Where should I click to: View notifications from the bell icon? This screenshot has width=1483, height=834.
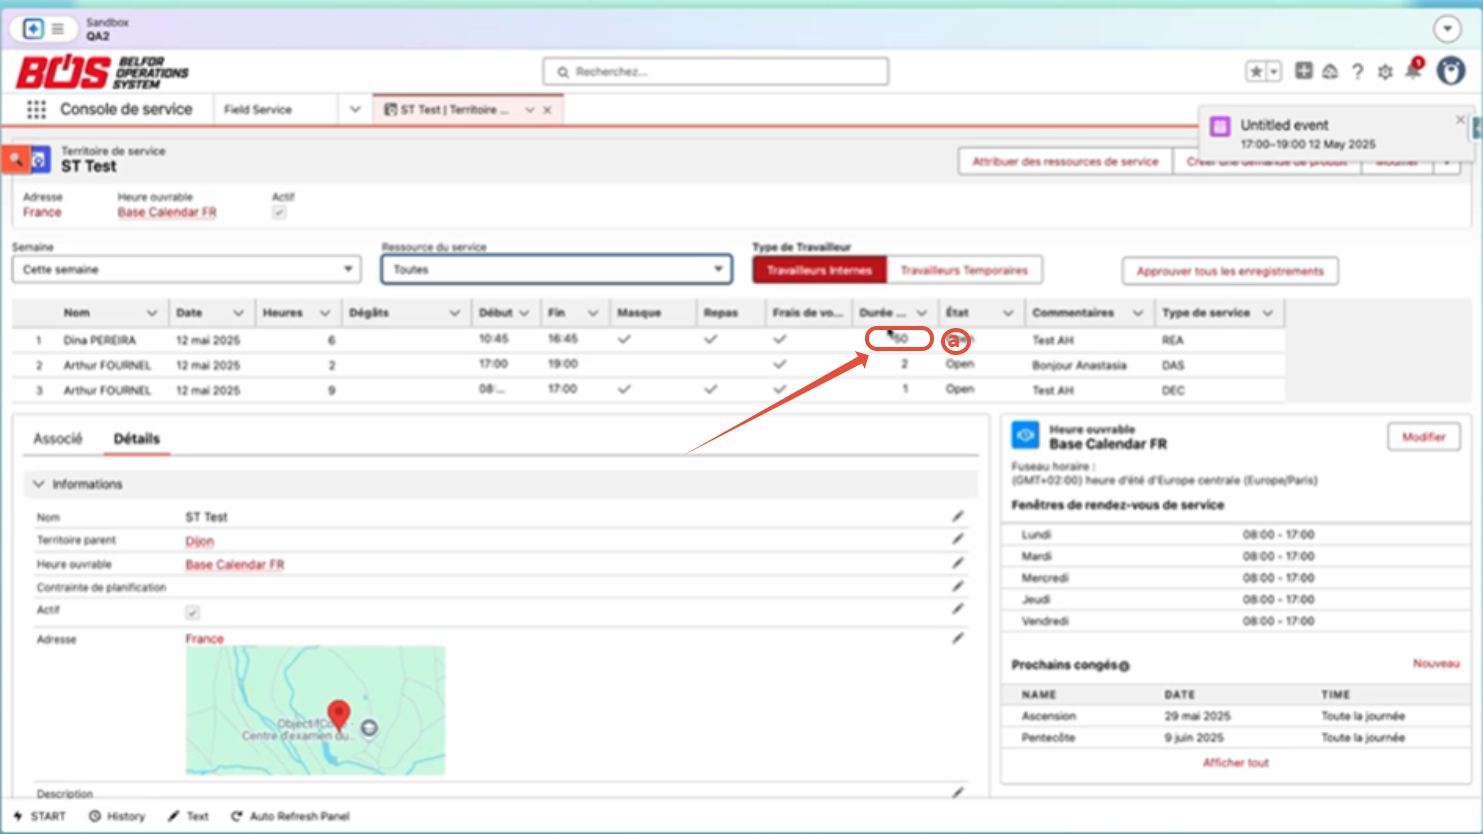(1413, 70)
